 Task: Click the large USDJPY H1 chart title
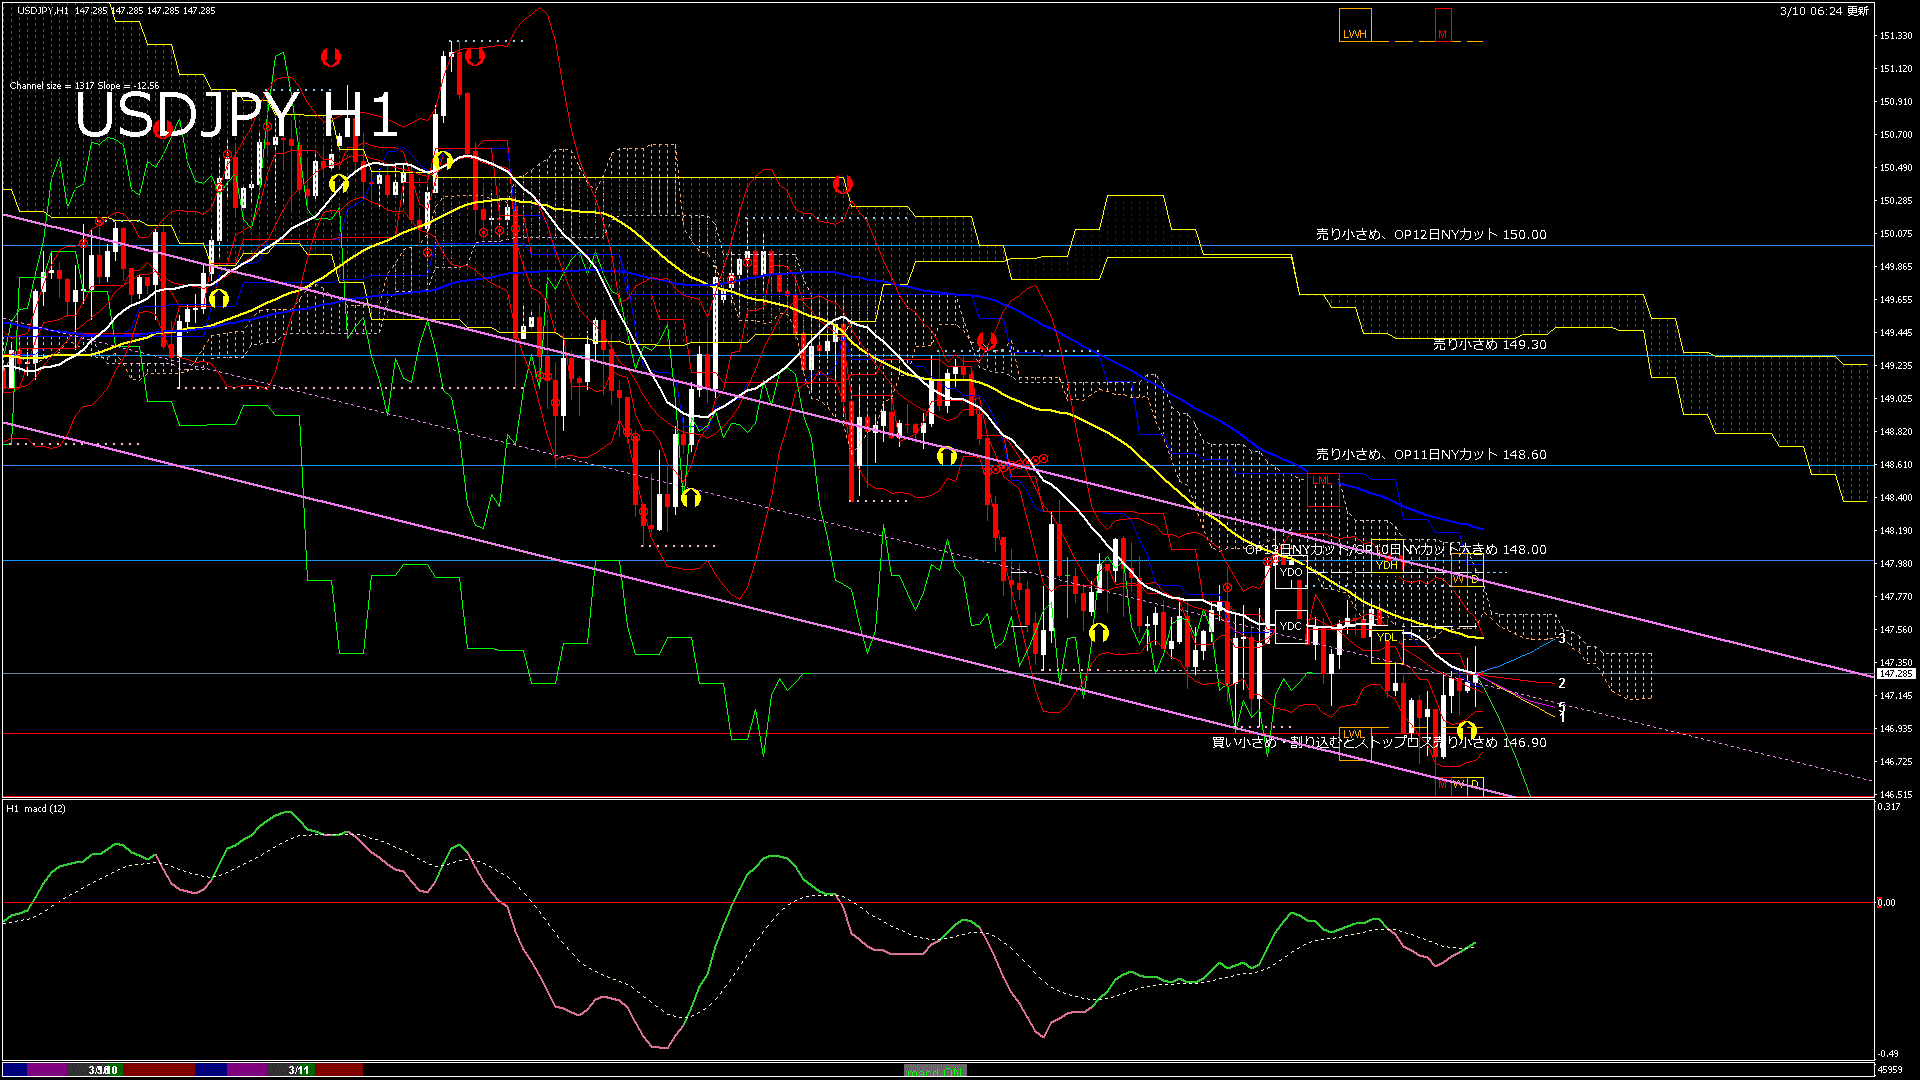click(x=236, y=115)
